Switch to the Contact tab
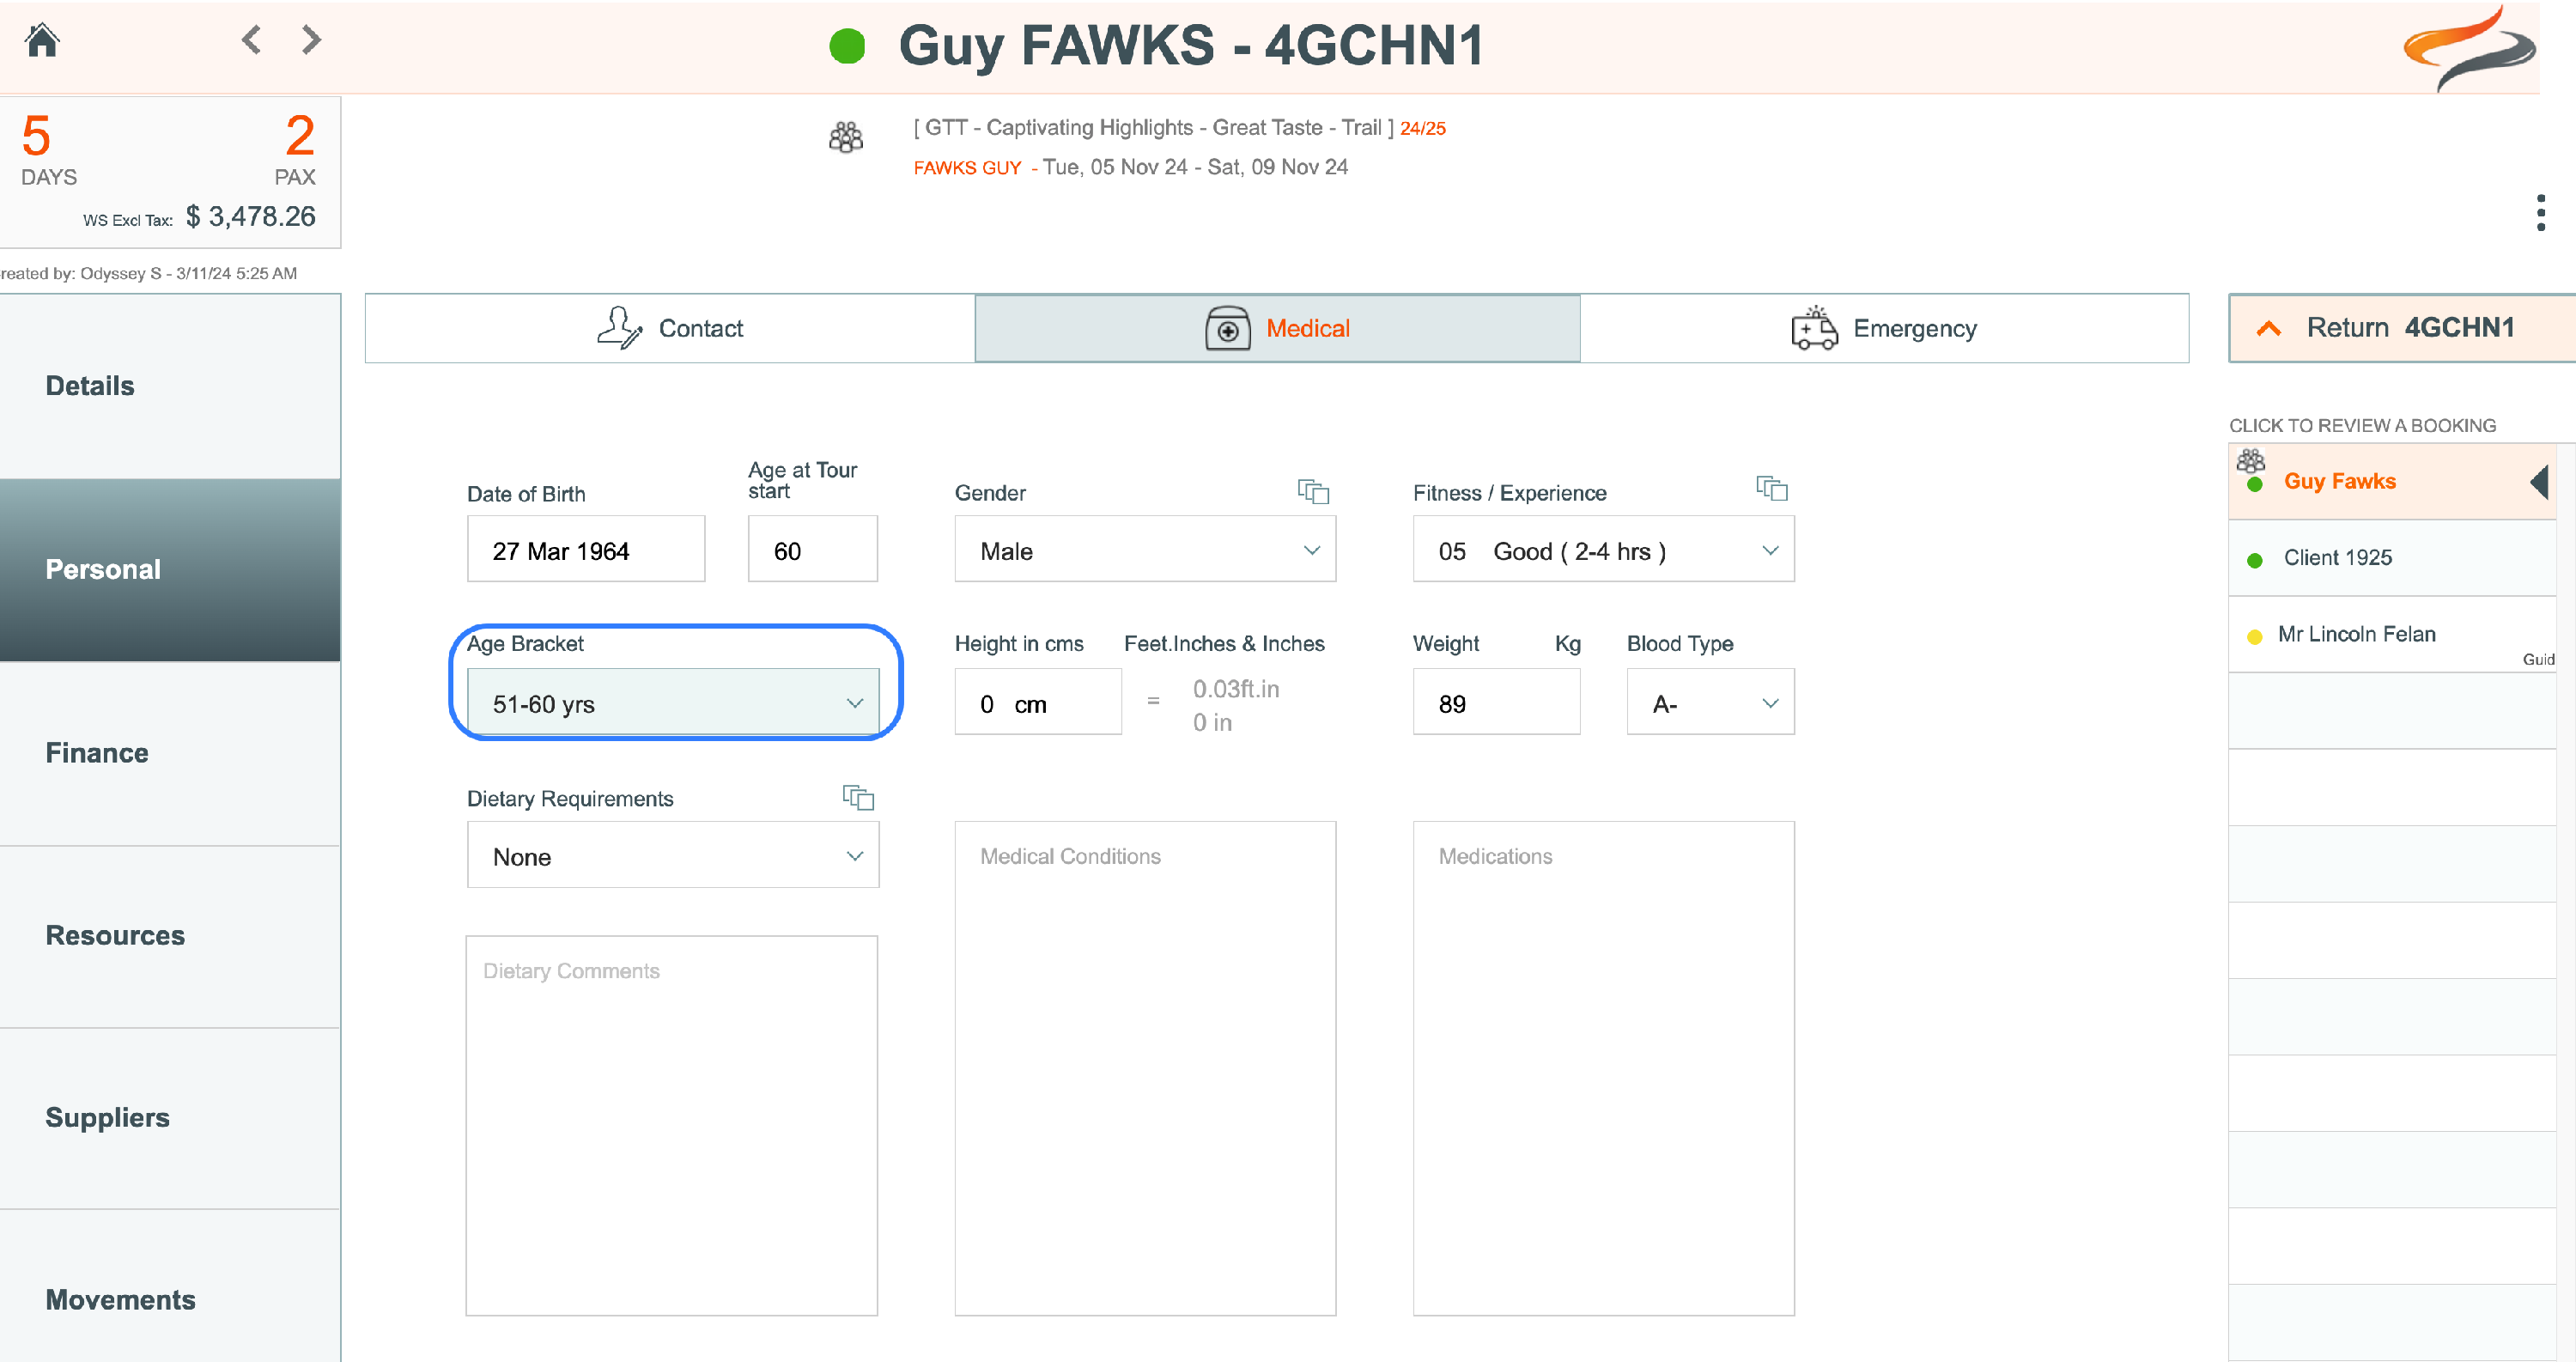The height and width of the screenshot is (1362, 2576). tap(670, 328)
